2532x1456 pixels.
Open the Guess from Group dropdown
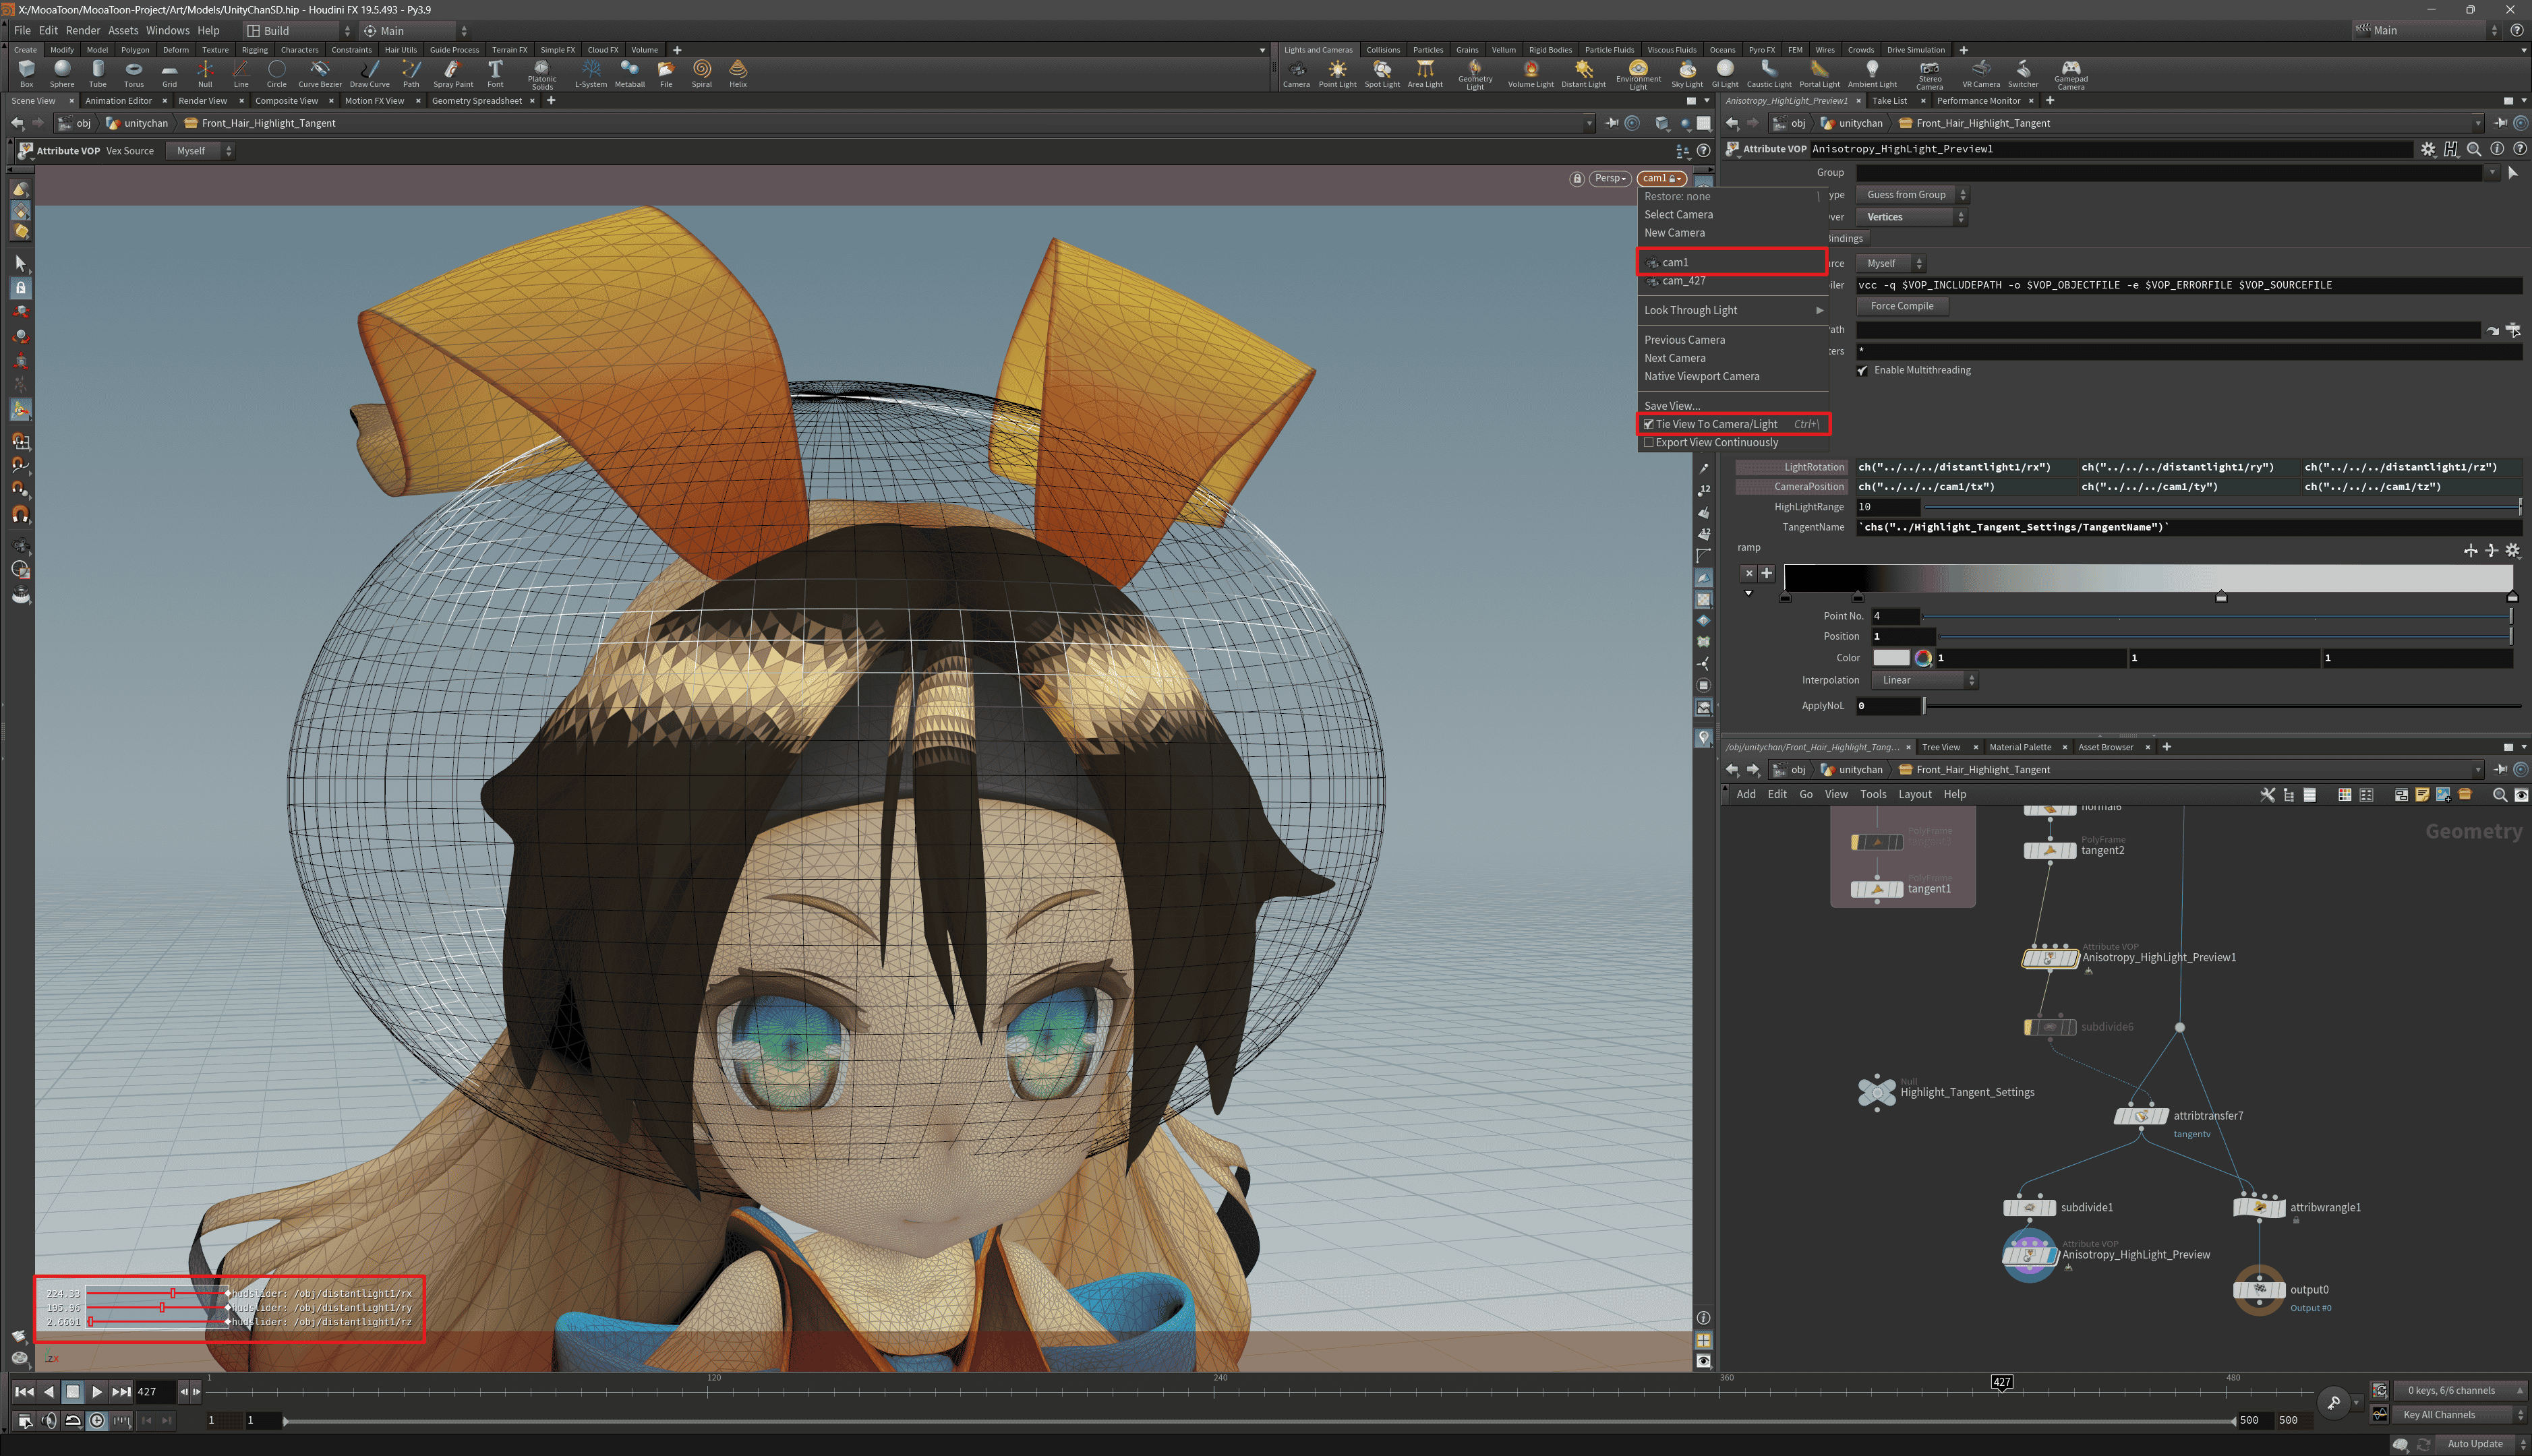(x=1912, y=195)
